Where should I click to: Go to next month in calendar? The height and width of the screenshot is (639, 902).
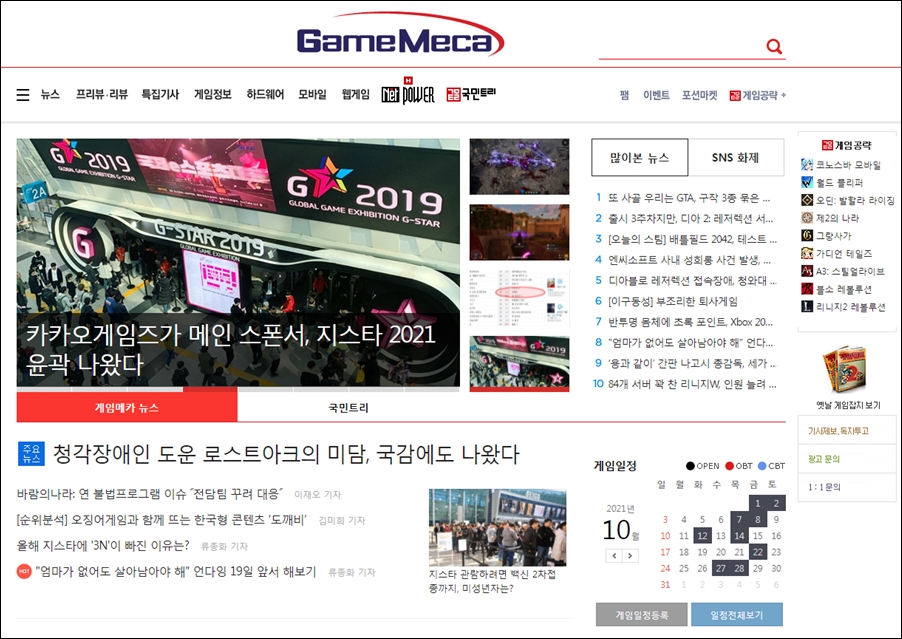pyautogui.click(x=630, y=556)
